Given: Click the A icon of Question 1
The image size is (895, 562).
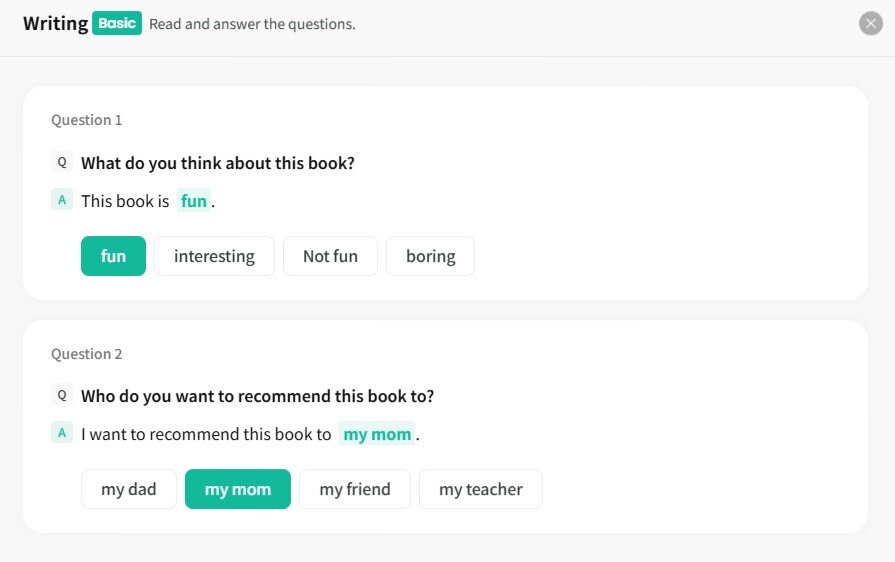Looking at the screenshot, I should (62, 200).
